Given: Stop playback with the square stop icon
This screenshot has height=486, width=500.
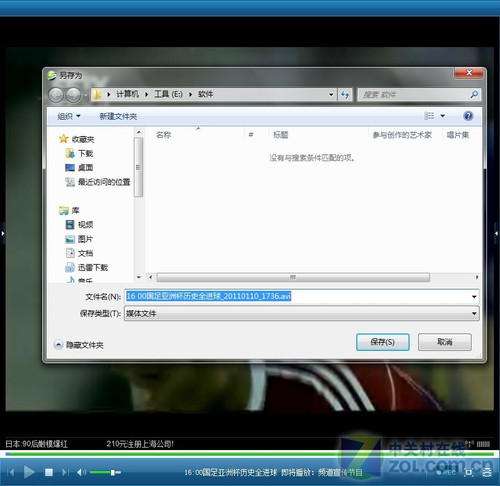Looking at the screenshot, I should point(49,472).
